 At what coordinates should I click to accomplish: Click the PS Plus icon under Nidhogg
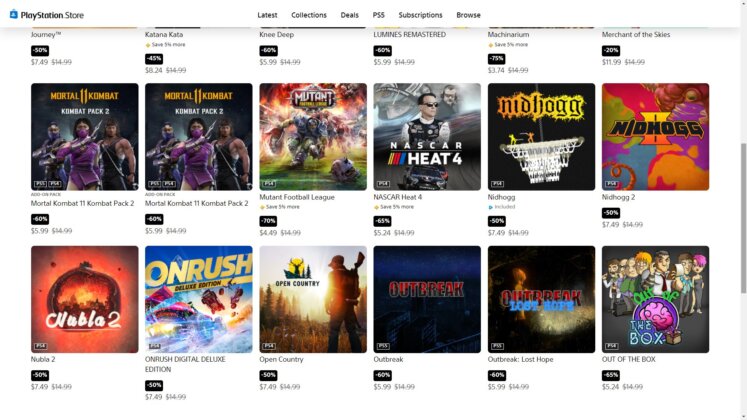coord(491,207)
